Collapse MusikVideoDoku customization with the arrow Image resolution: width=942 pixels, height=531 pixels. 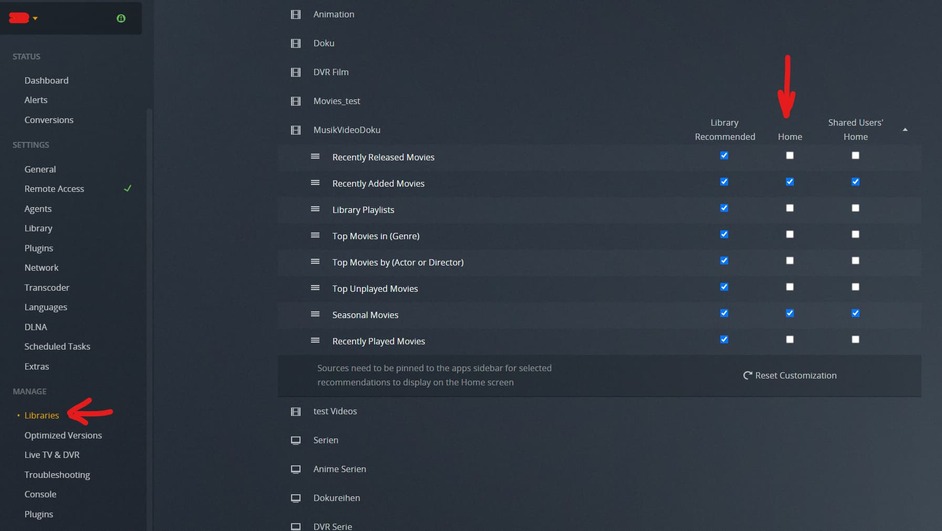click(x=905, y=130)
